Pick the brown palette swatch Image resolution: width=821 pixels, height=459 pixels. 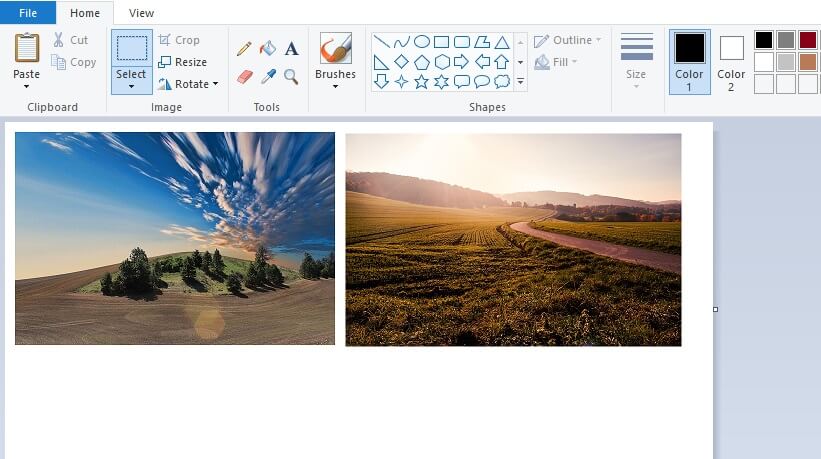[808, 62]
